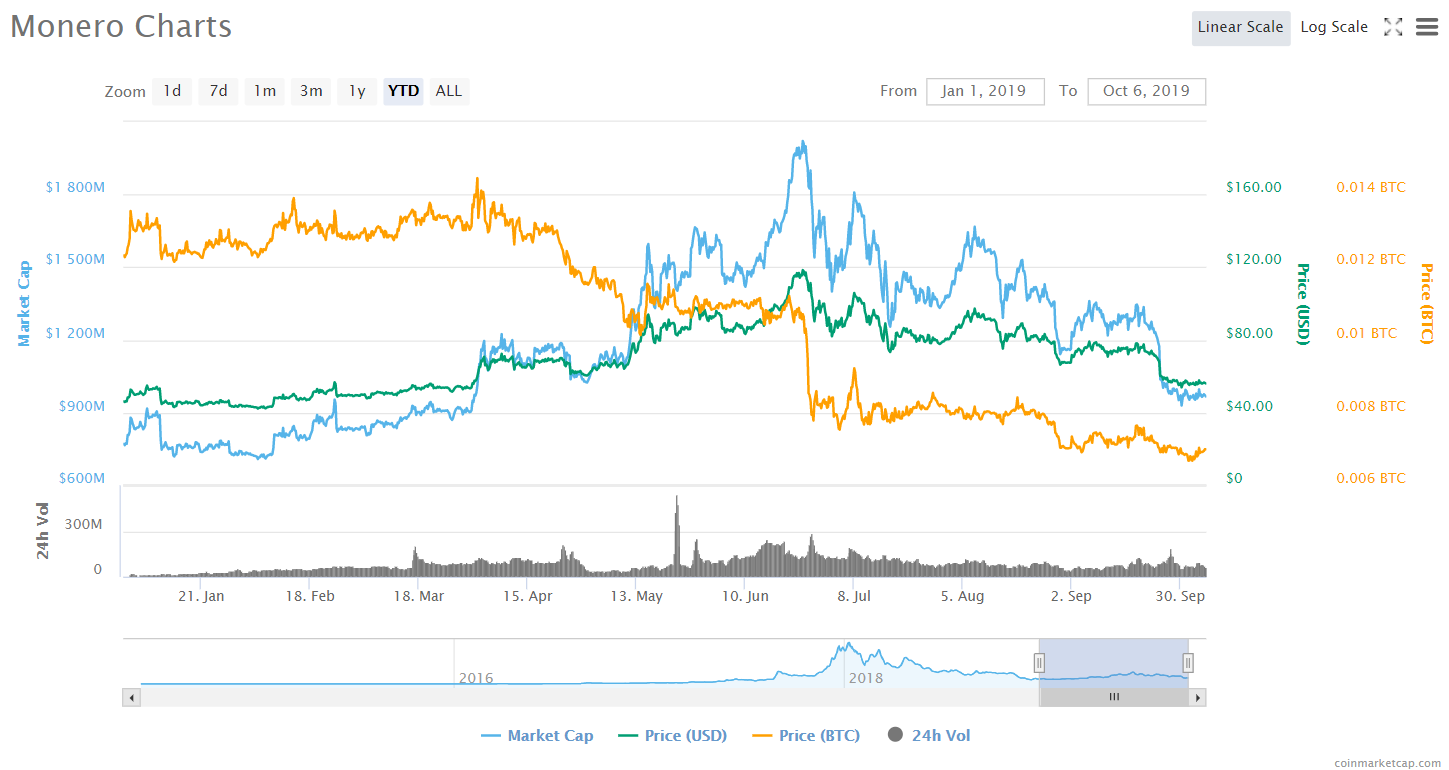The image size is (1449, 770).
Task: Click the Price (BTC) vertical axis title
Action: (1426, 304)
